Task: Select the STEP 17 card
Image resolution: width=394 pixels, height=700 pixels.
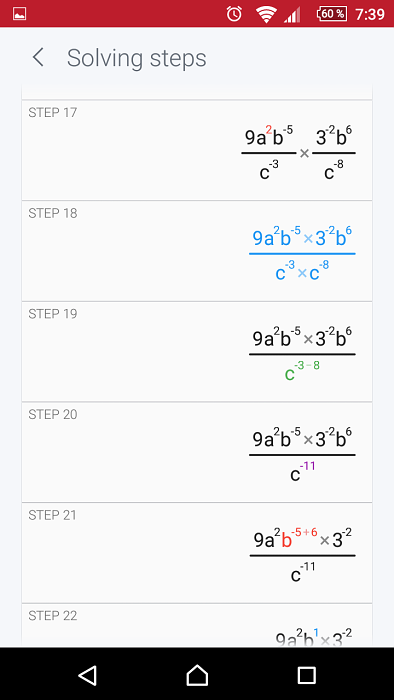Action: (197, 150)
